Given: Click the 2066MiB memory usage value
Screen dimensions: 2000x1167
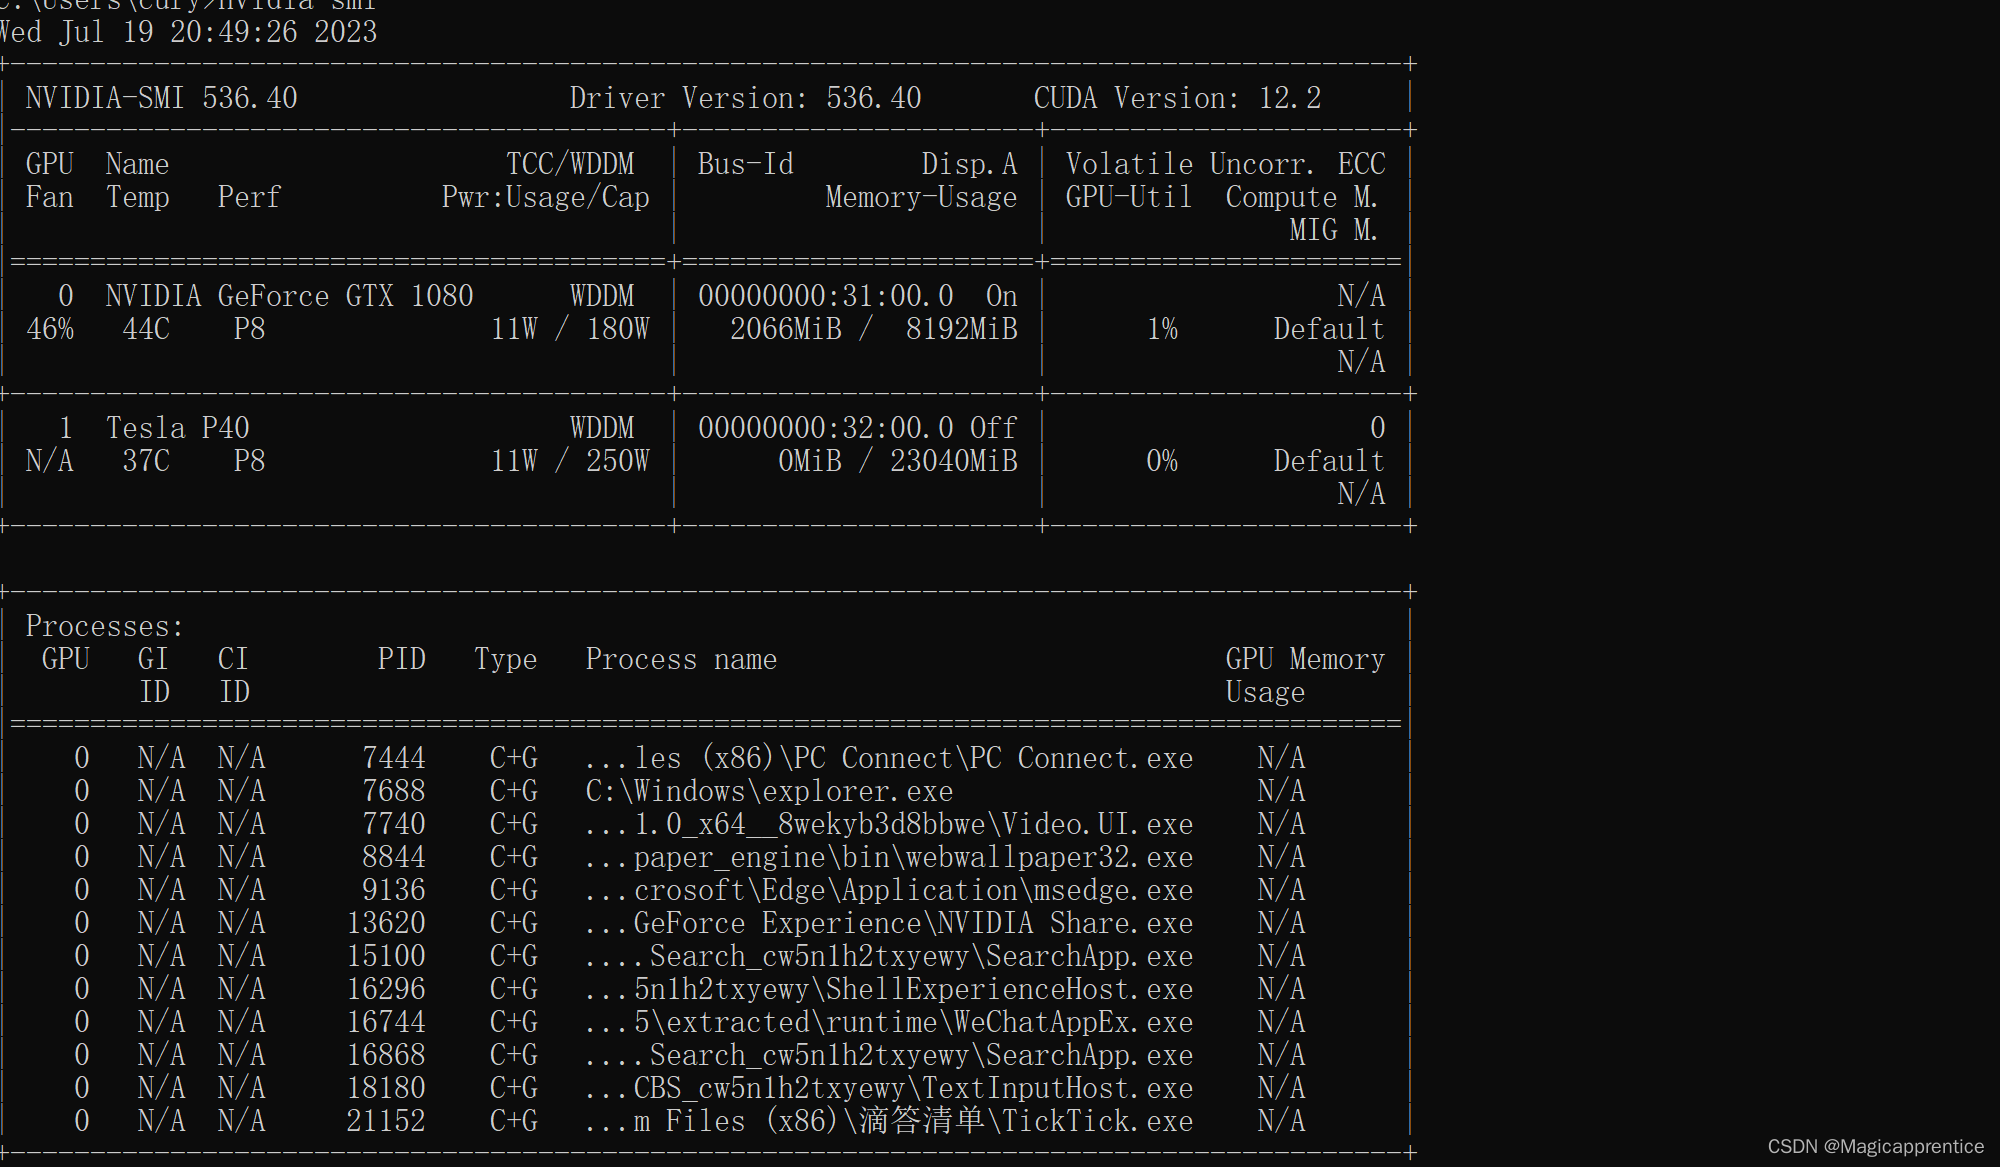Looking at the screenshot, I should 785,329.
